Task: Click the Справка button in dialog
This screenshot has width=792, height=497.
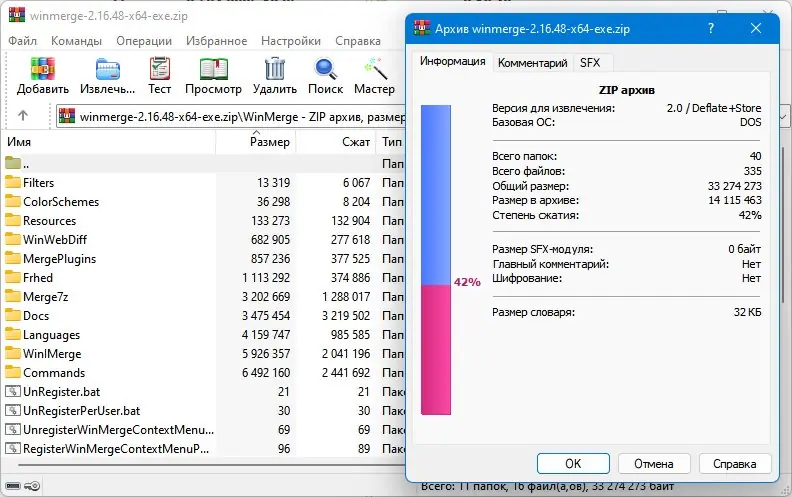Action: [x=735, y=464]
